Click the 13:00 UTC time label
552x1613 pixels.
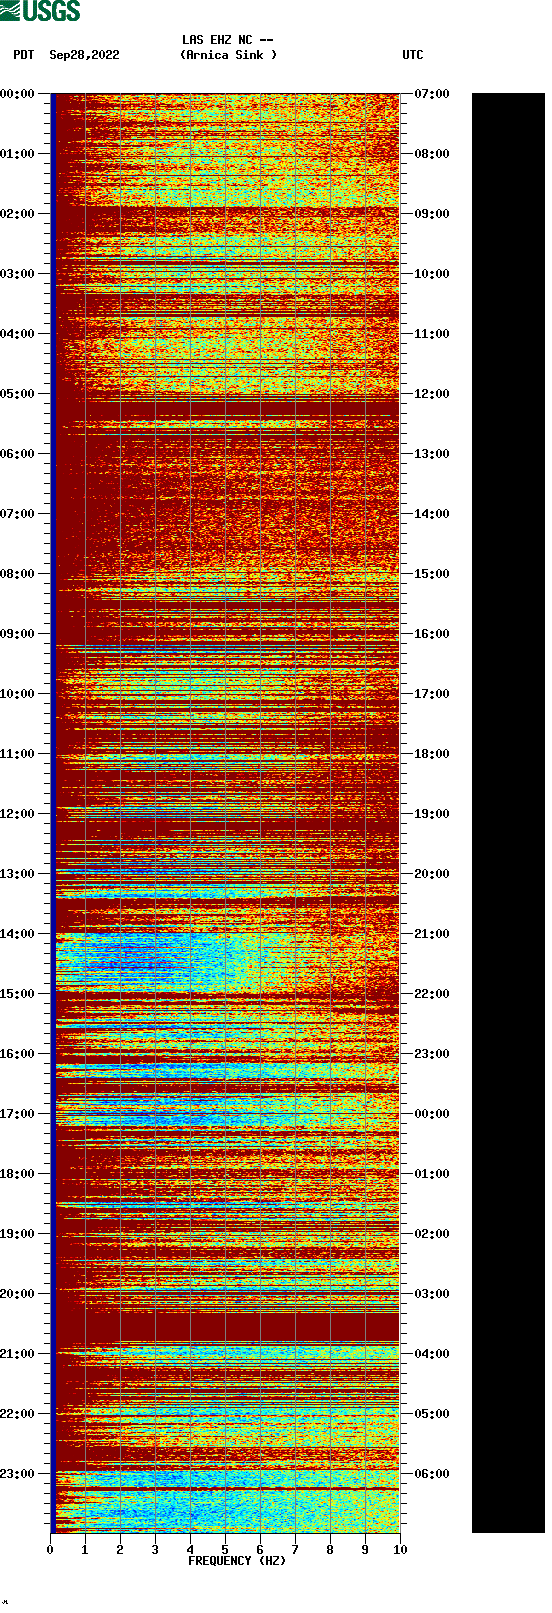(x=432, y=454)
